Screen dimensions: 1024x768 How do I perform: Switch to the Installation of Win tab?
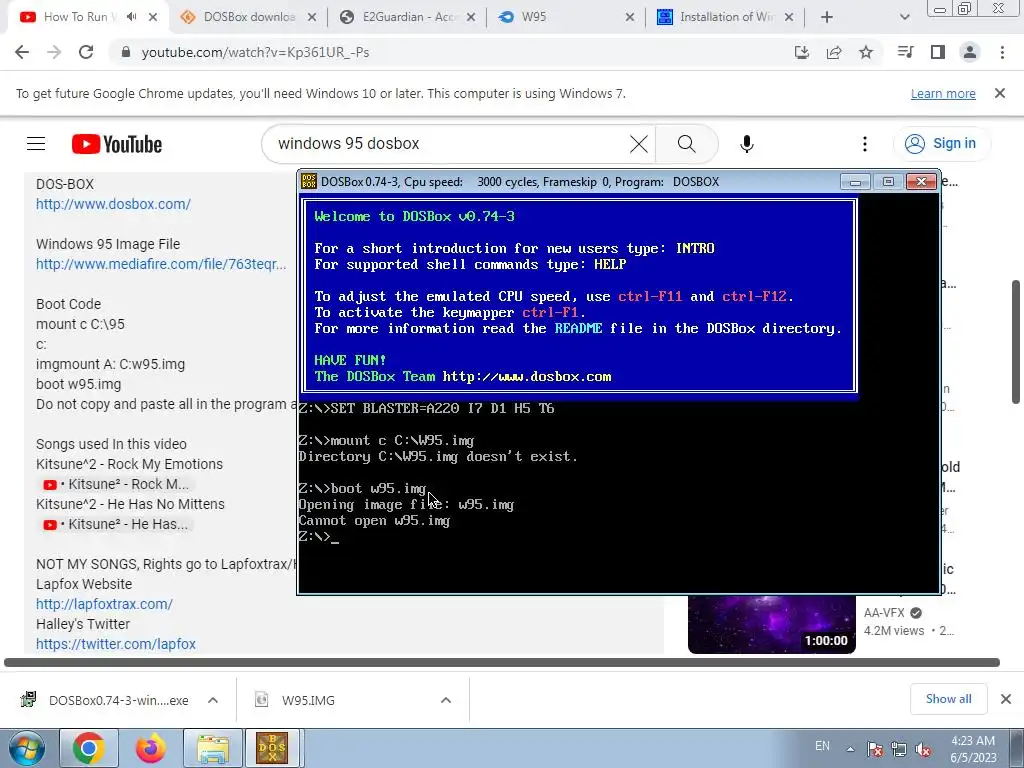point(726,17)
